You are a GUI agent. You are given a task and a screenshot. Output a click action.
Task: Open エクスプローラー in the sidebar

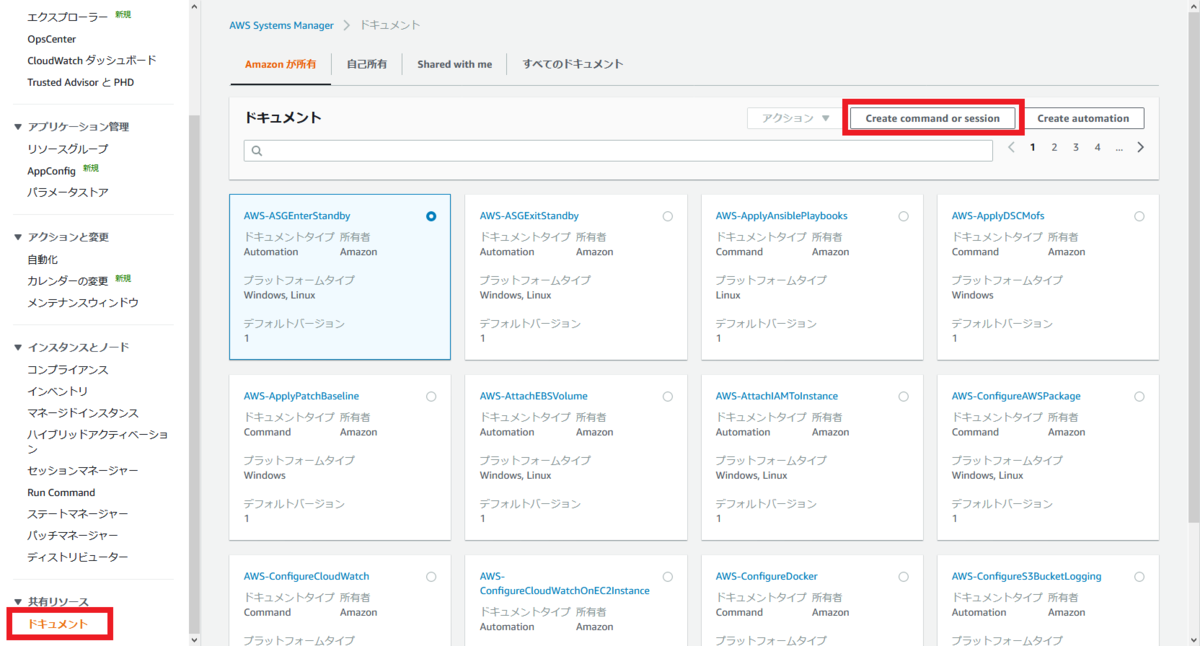[67, 17]
